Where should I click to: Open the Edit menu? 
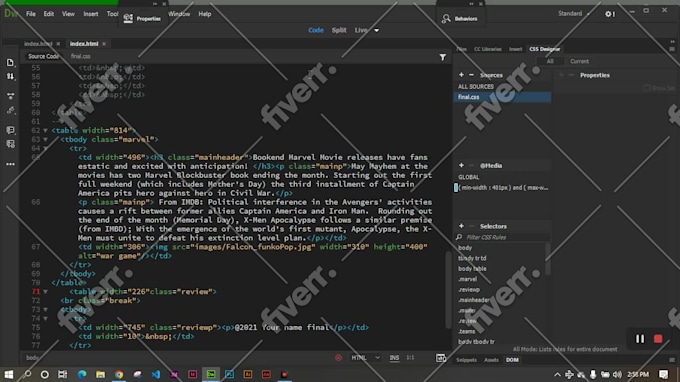coord(49,14)
